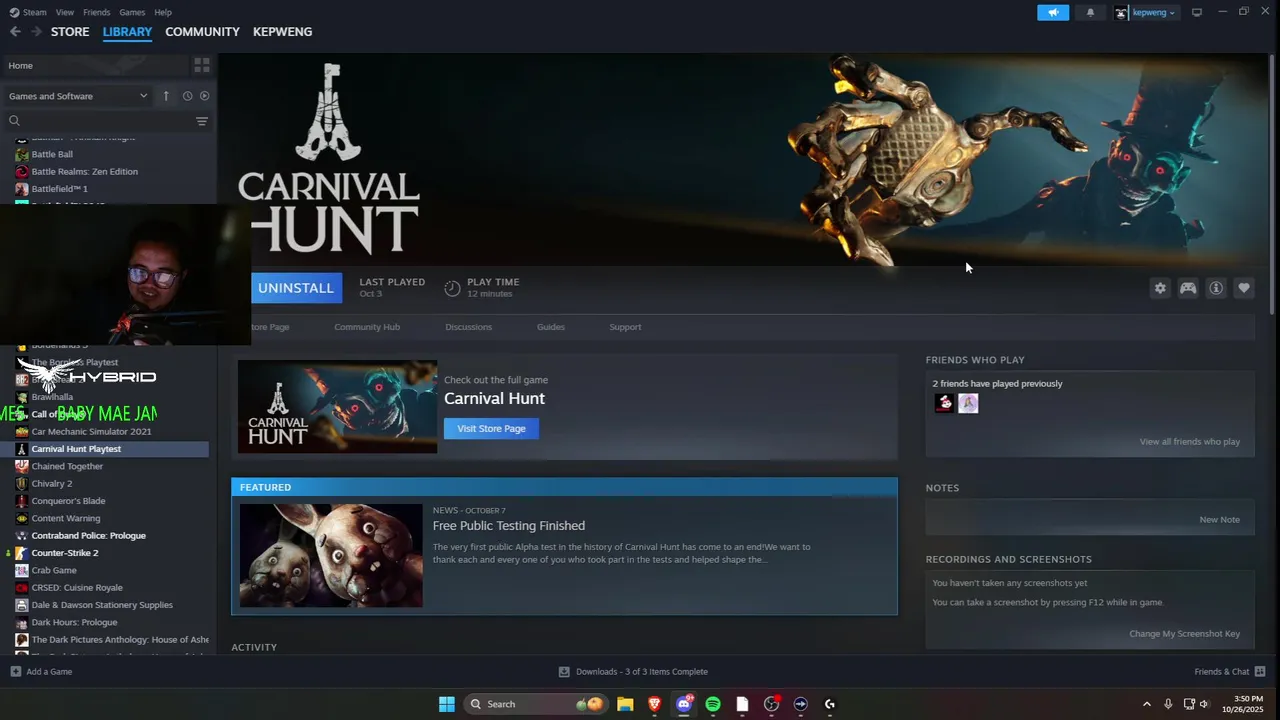Viewport: 1280px width, 720px height.
Task: Change My Screenshot Key
Action: (x=1185, y=634)
